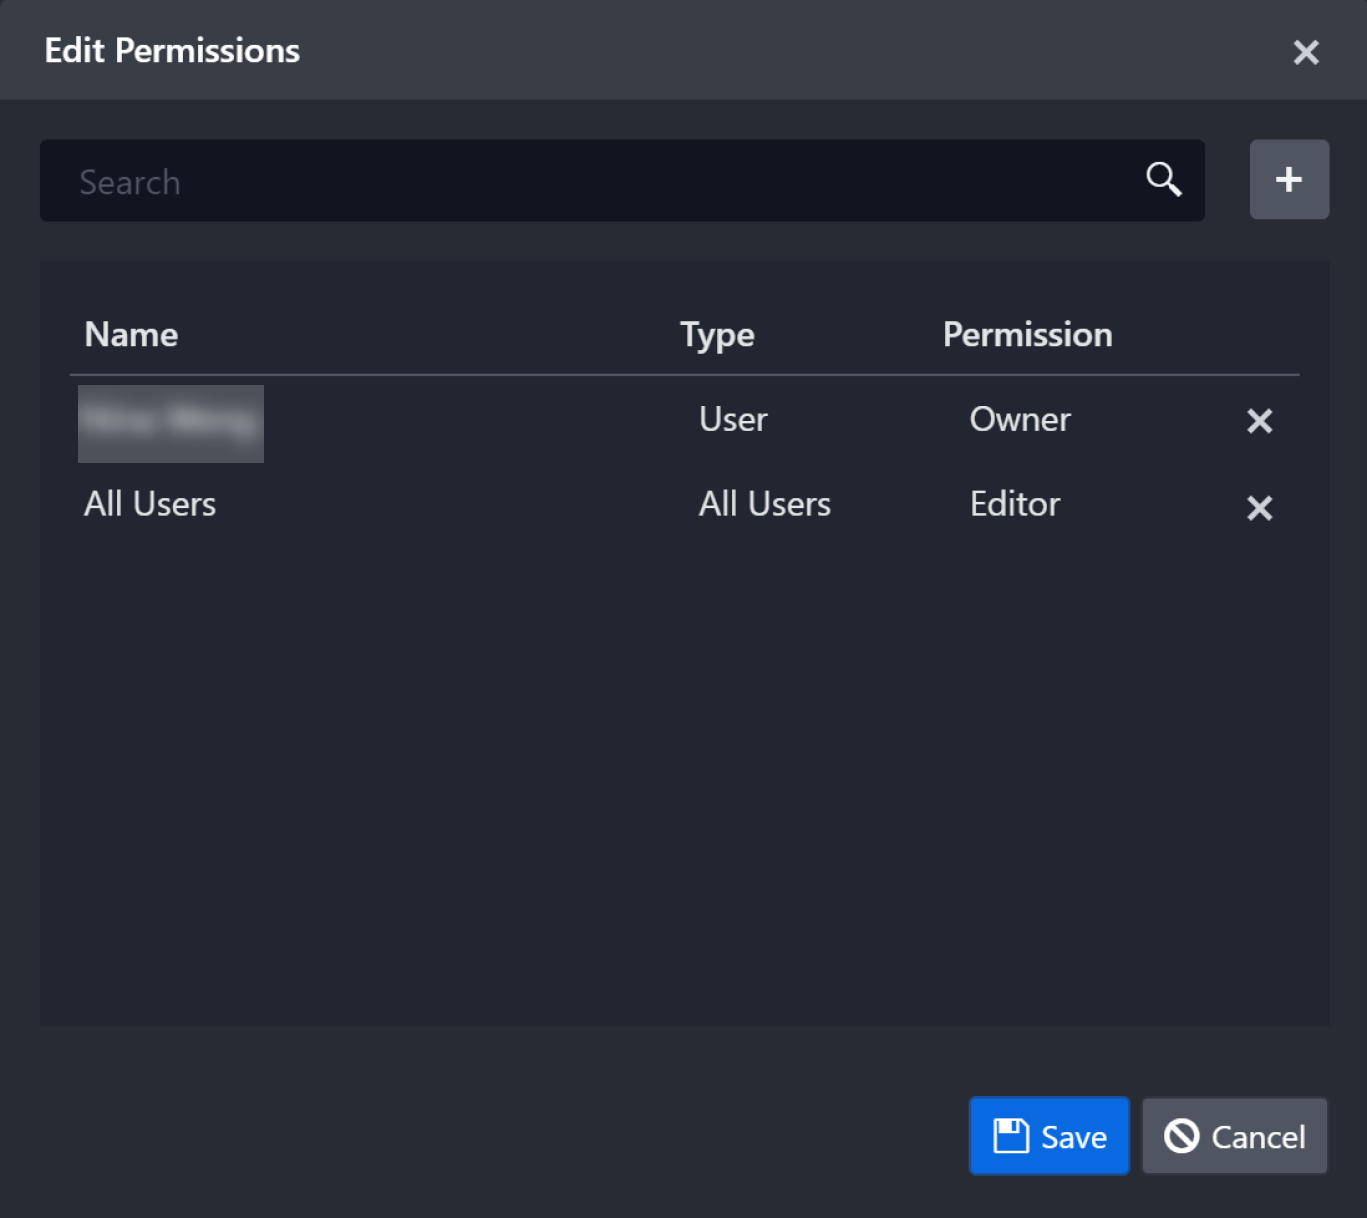This screenshot has height=1218, width=1367.
Task: Click the circle-slash icon on Cancel
Action: pos(1181,1136)
